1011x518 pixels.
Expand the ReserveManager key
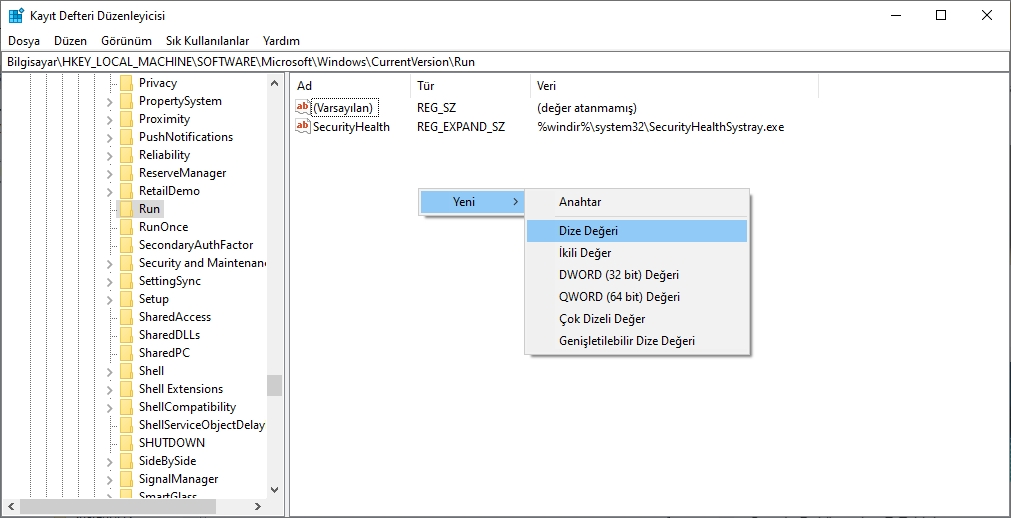coord(110,174)
